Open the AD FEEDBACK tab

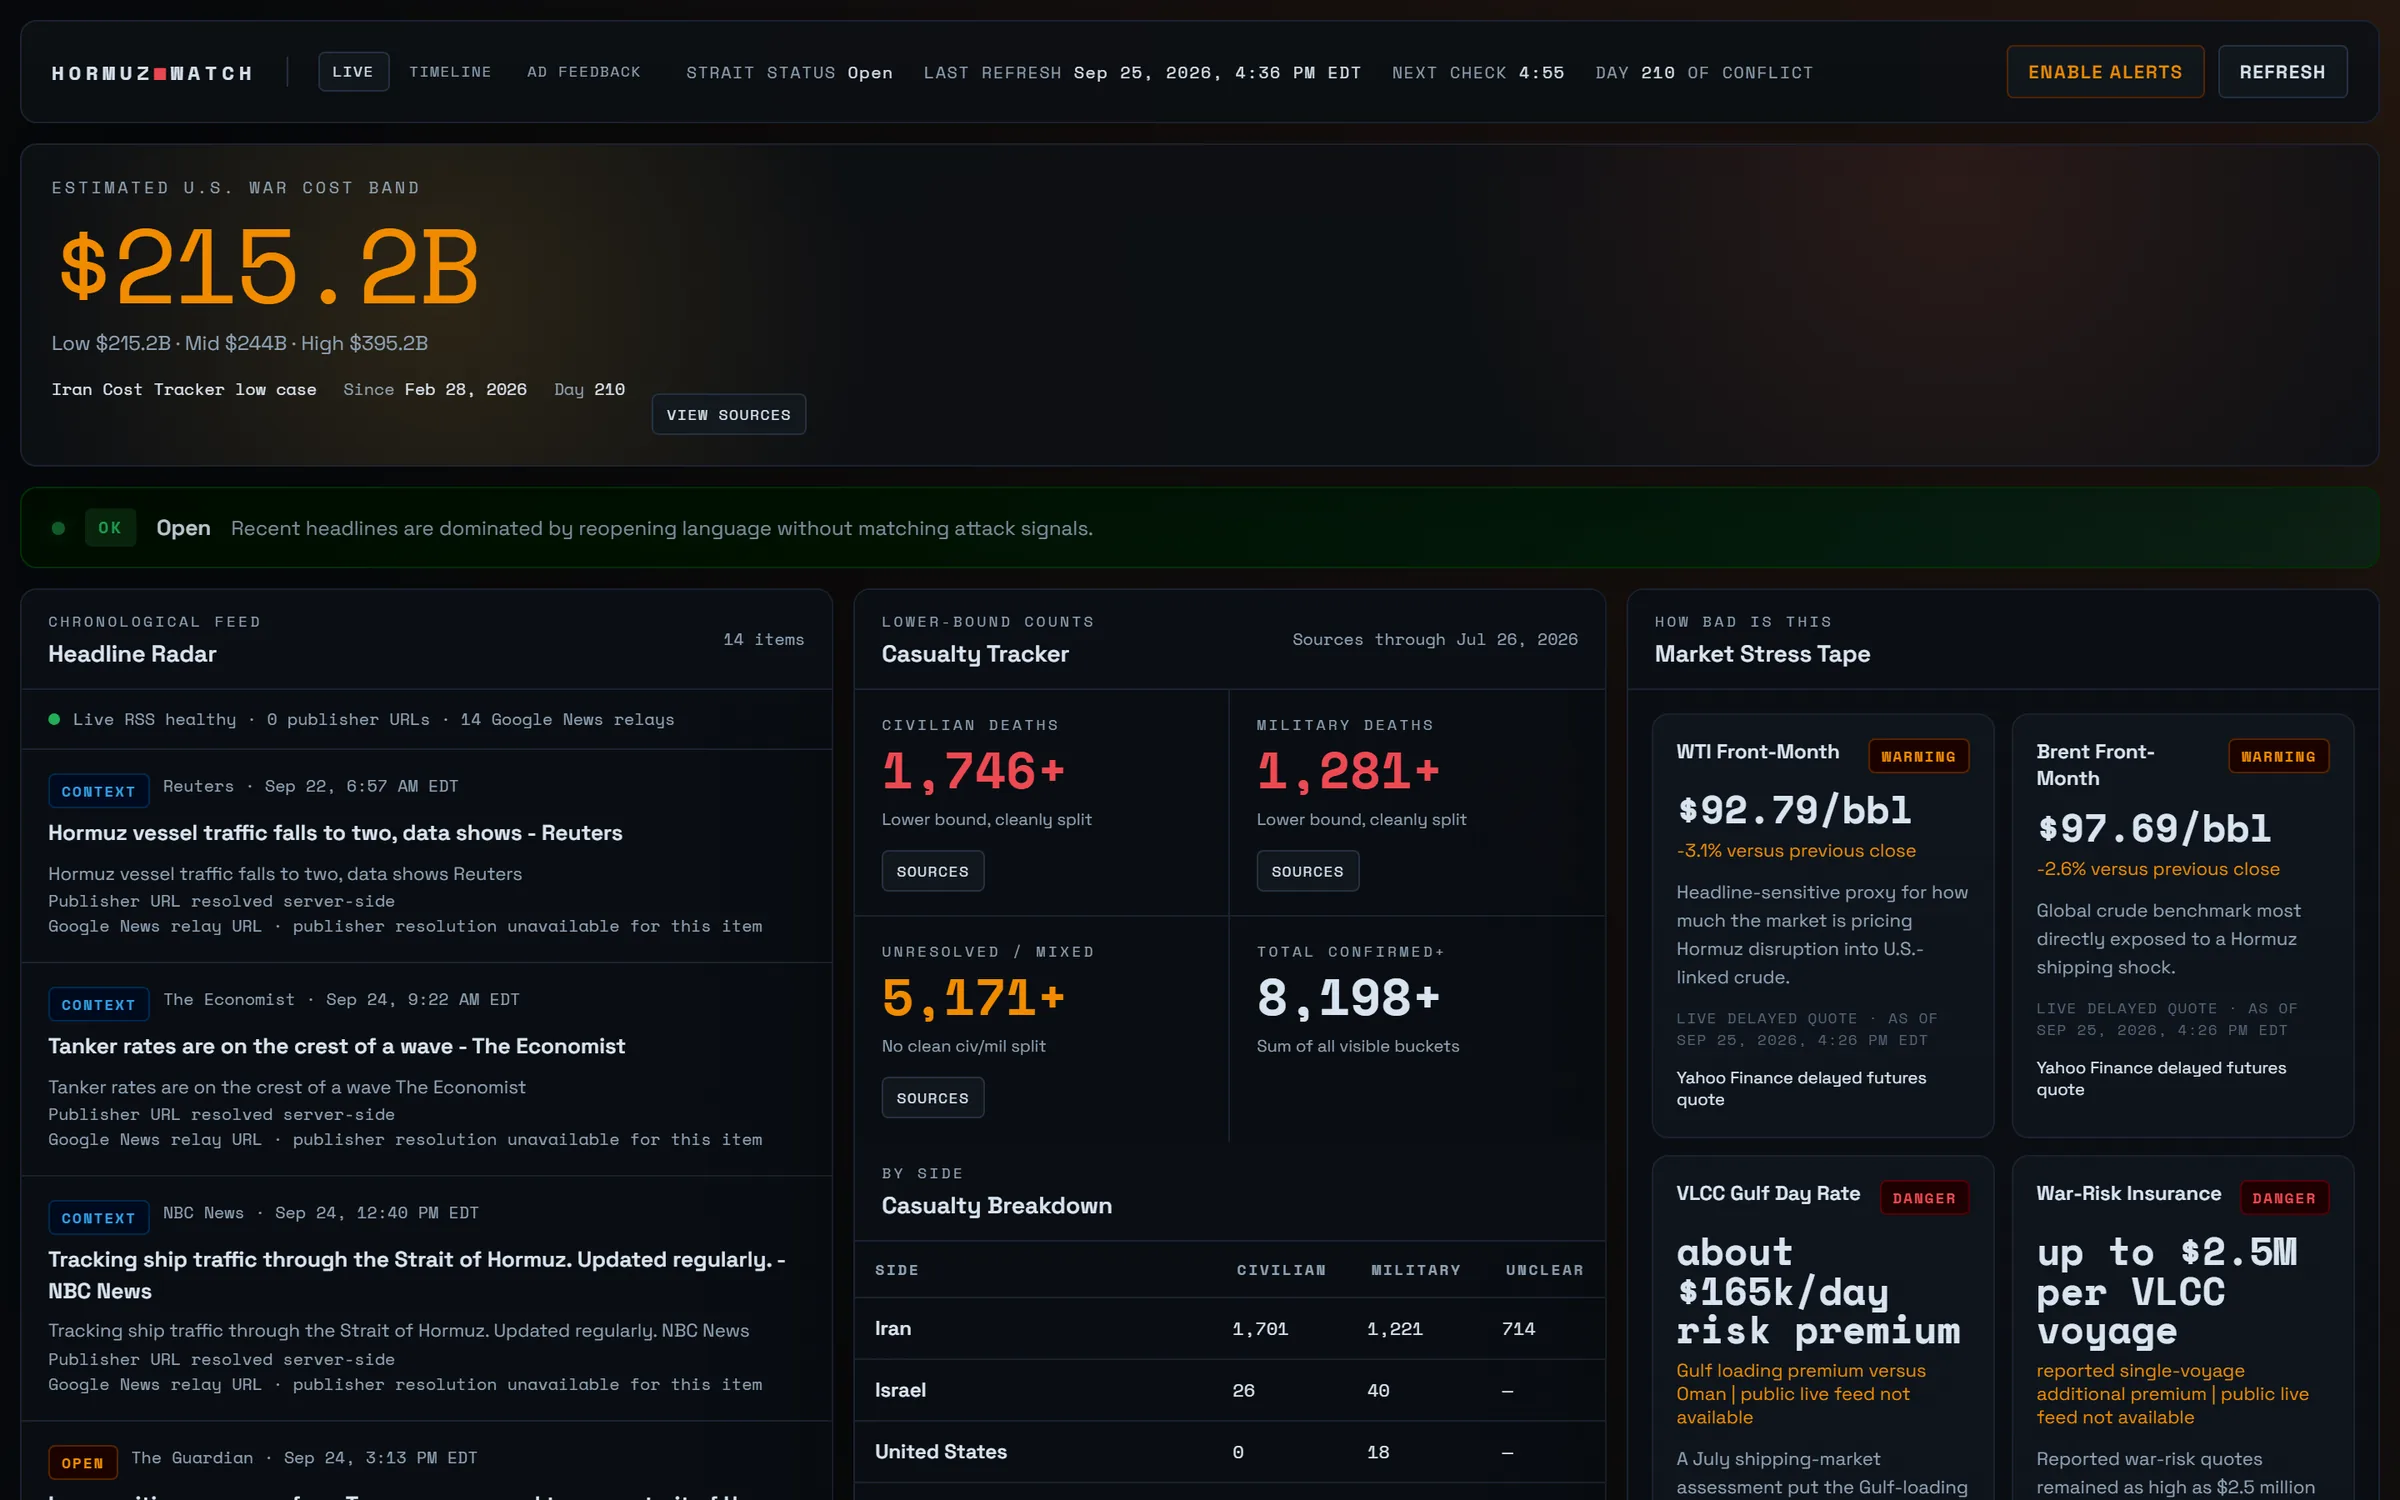tap(584, 72)
